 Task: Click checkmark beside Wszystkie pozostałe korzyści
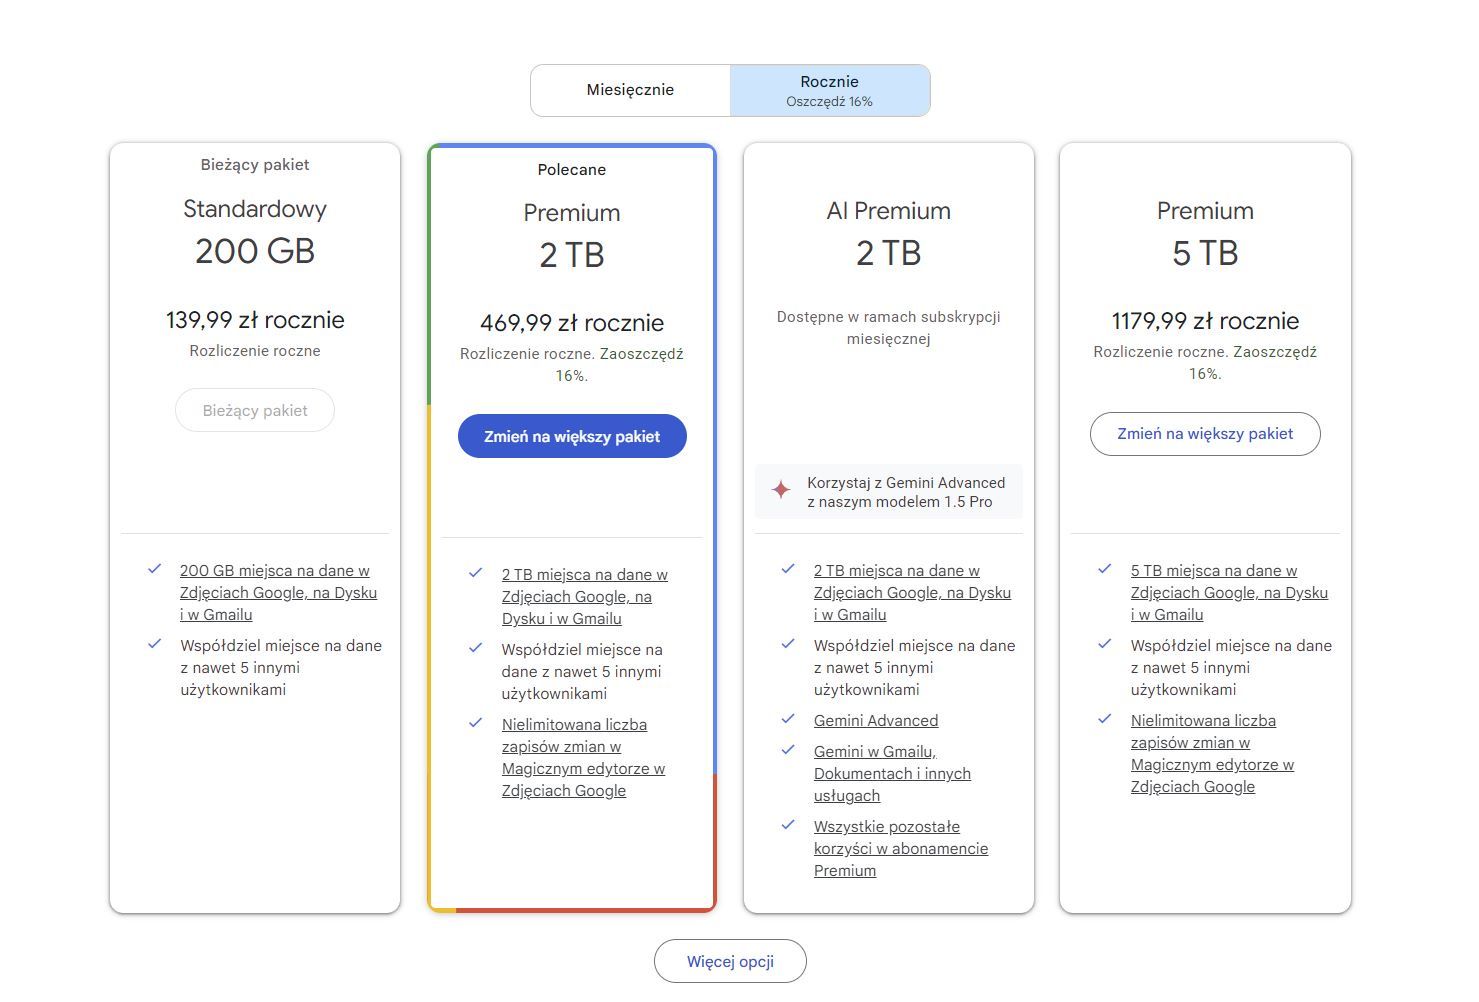(789, 825)
